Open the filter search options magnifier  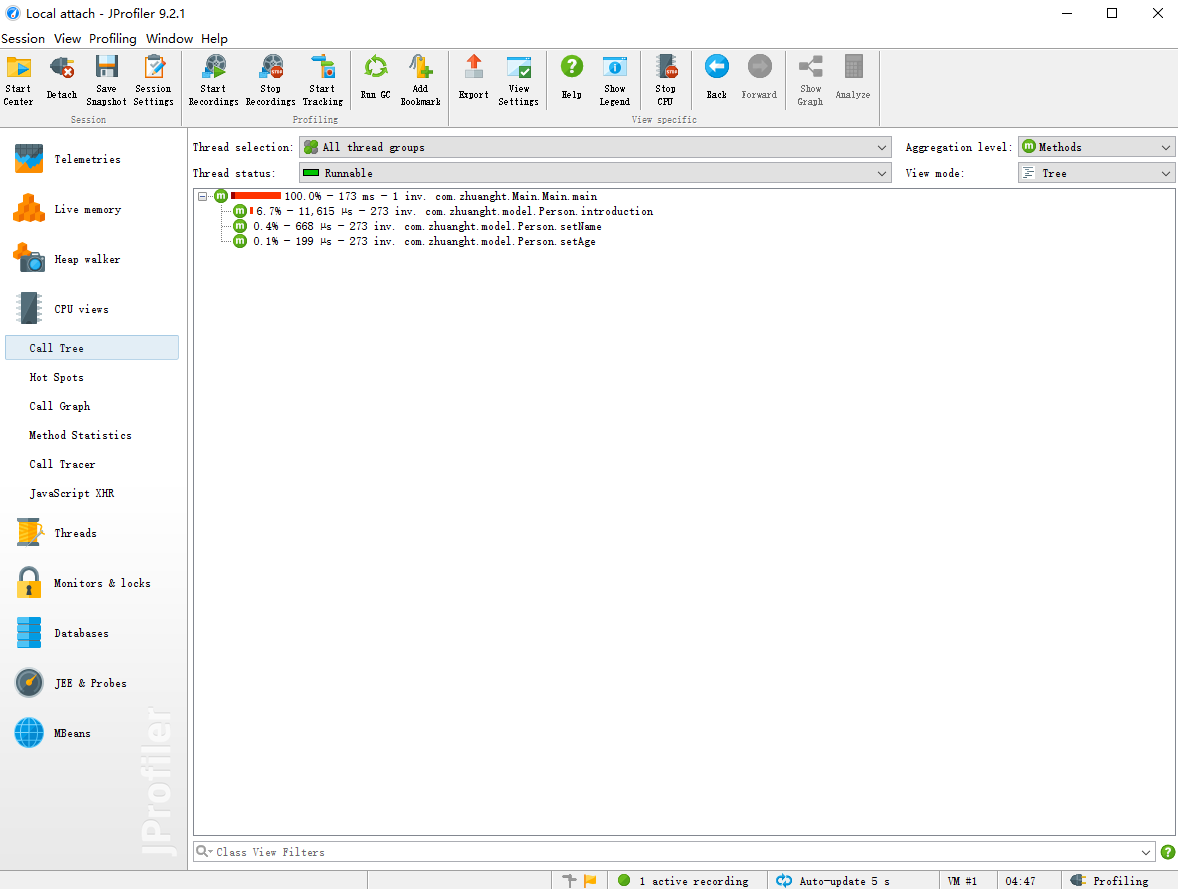tap(204, 851)
